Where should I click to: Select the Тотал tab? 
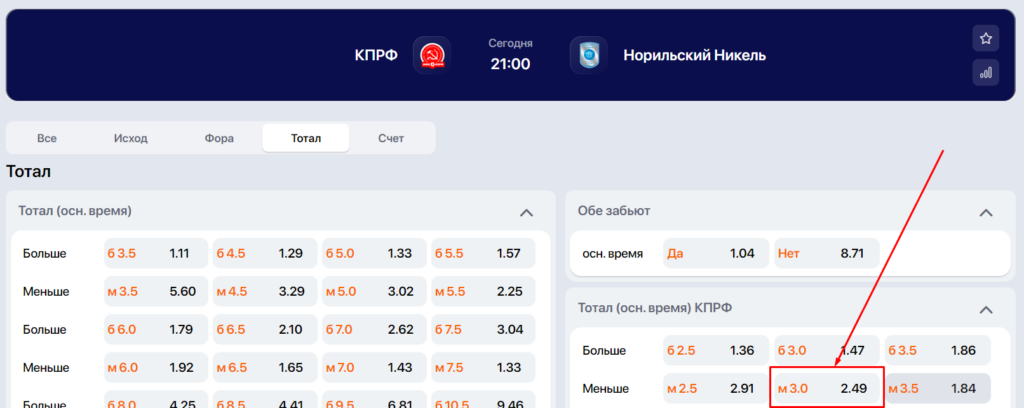point(306,138)
